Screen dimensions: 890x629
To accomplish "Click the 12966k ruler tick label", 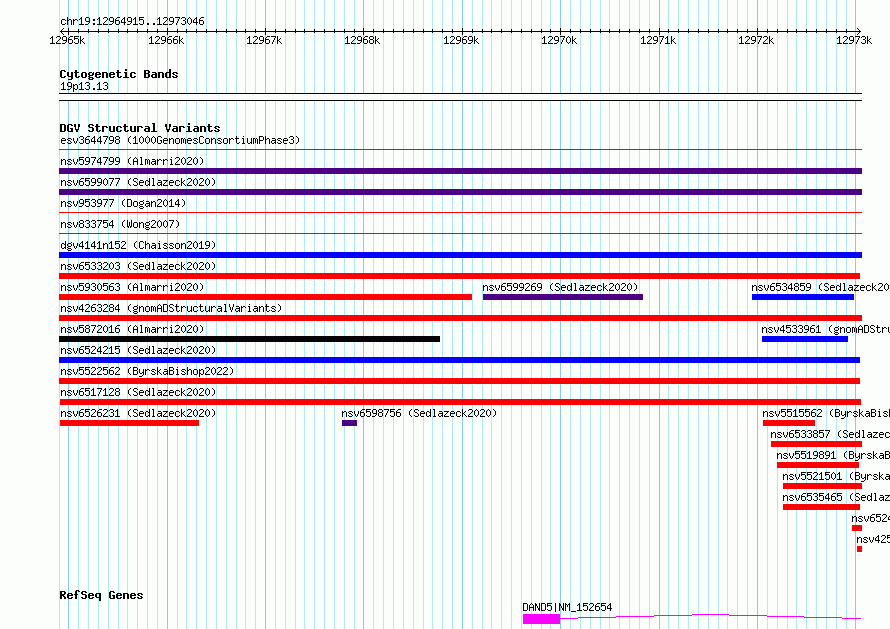I will coord(166,40).
